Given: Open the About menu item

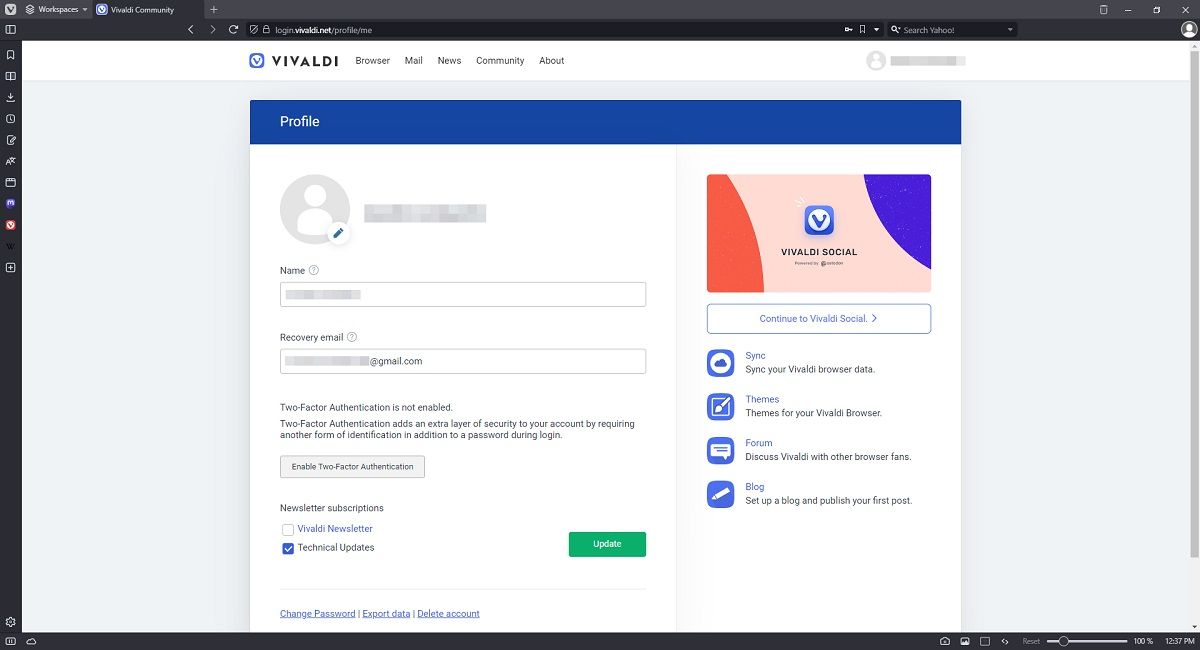Looking at the screenshot, I should tap(552, 60).
